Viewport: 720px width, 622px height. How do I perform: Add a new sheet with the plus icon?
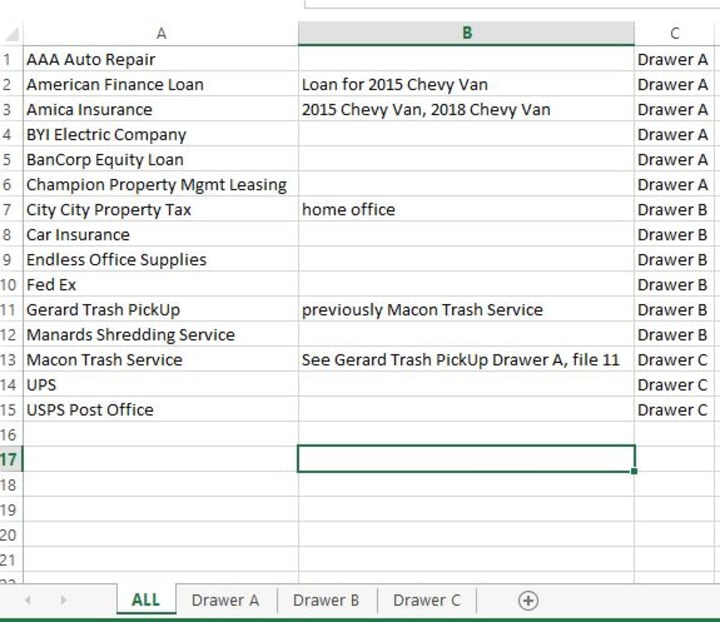click(528, 600)
